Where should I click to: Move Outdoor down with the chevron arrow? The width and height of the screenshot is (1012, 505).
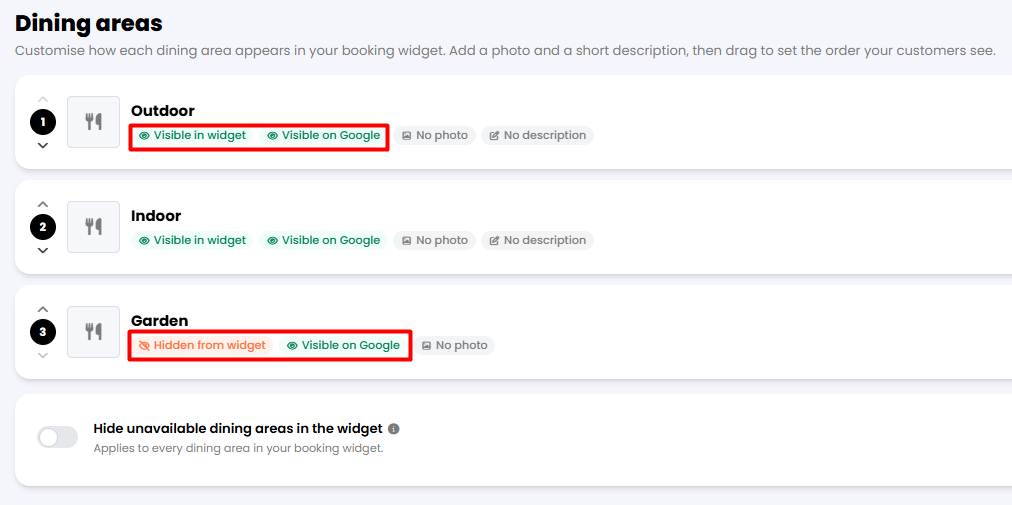(43, 145)
